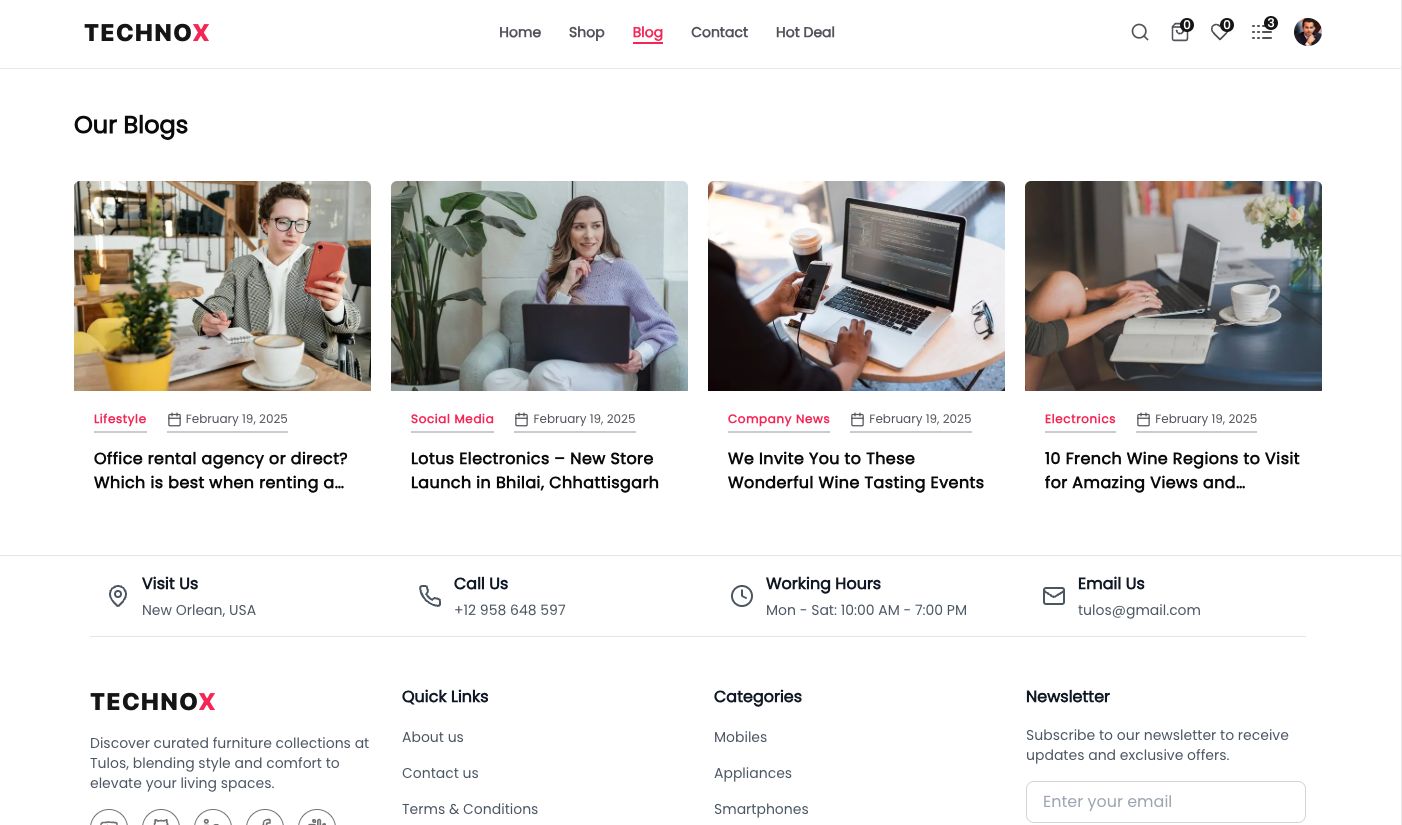Go to the Home menu item
1402x825 pixels.
(520, 32)
